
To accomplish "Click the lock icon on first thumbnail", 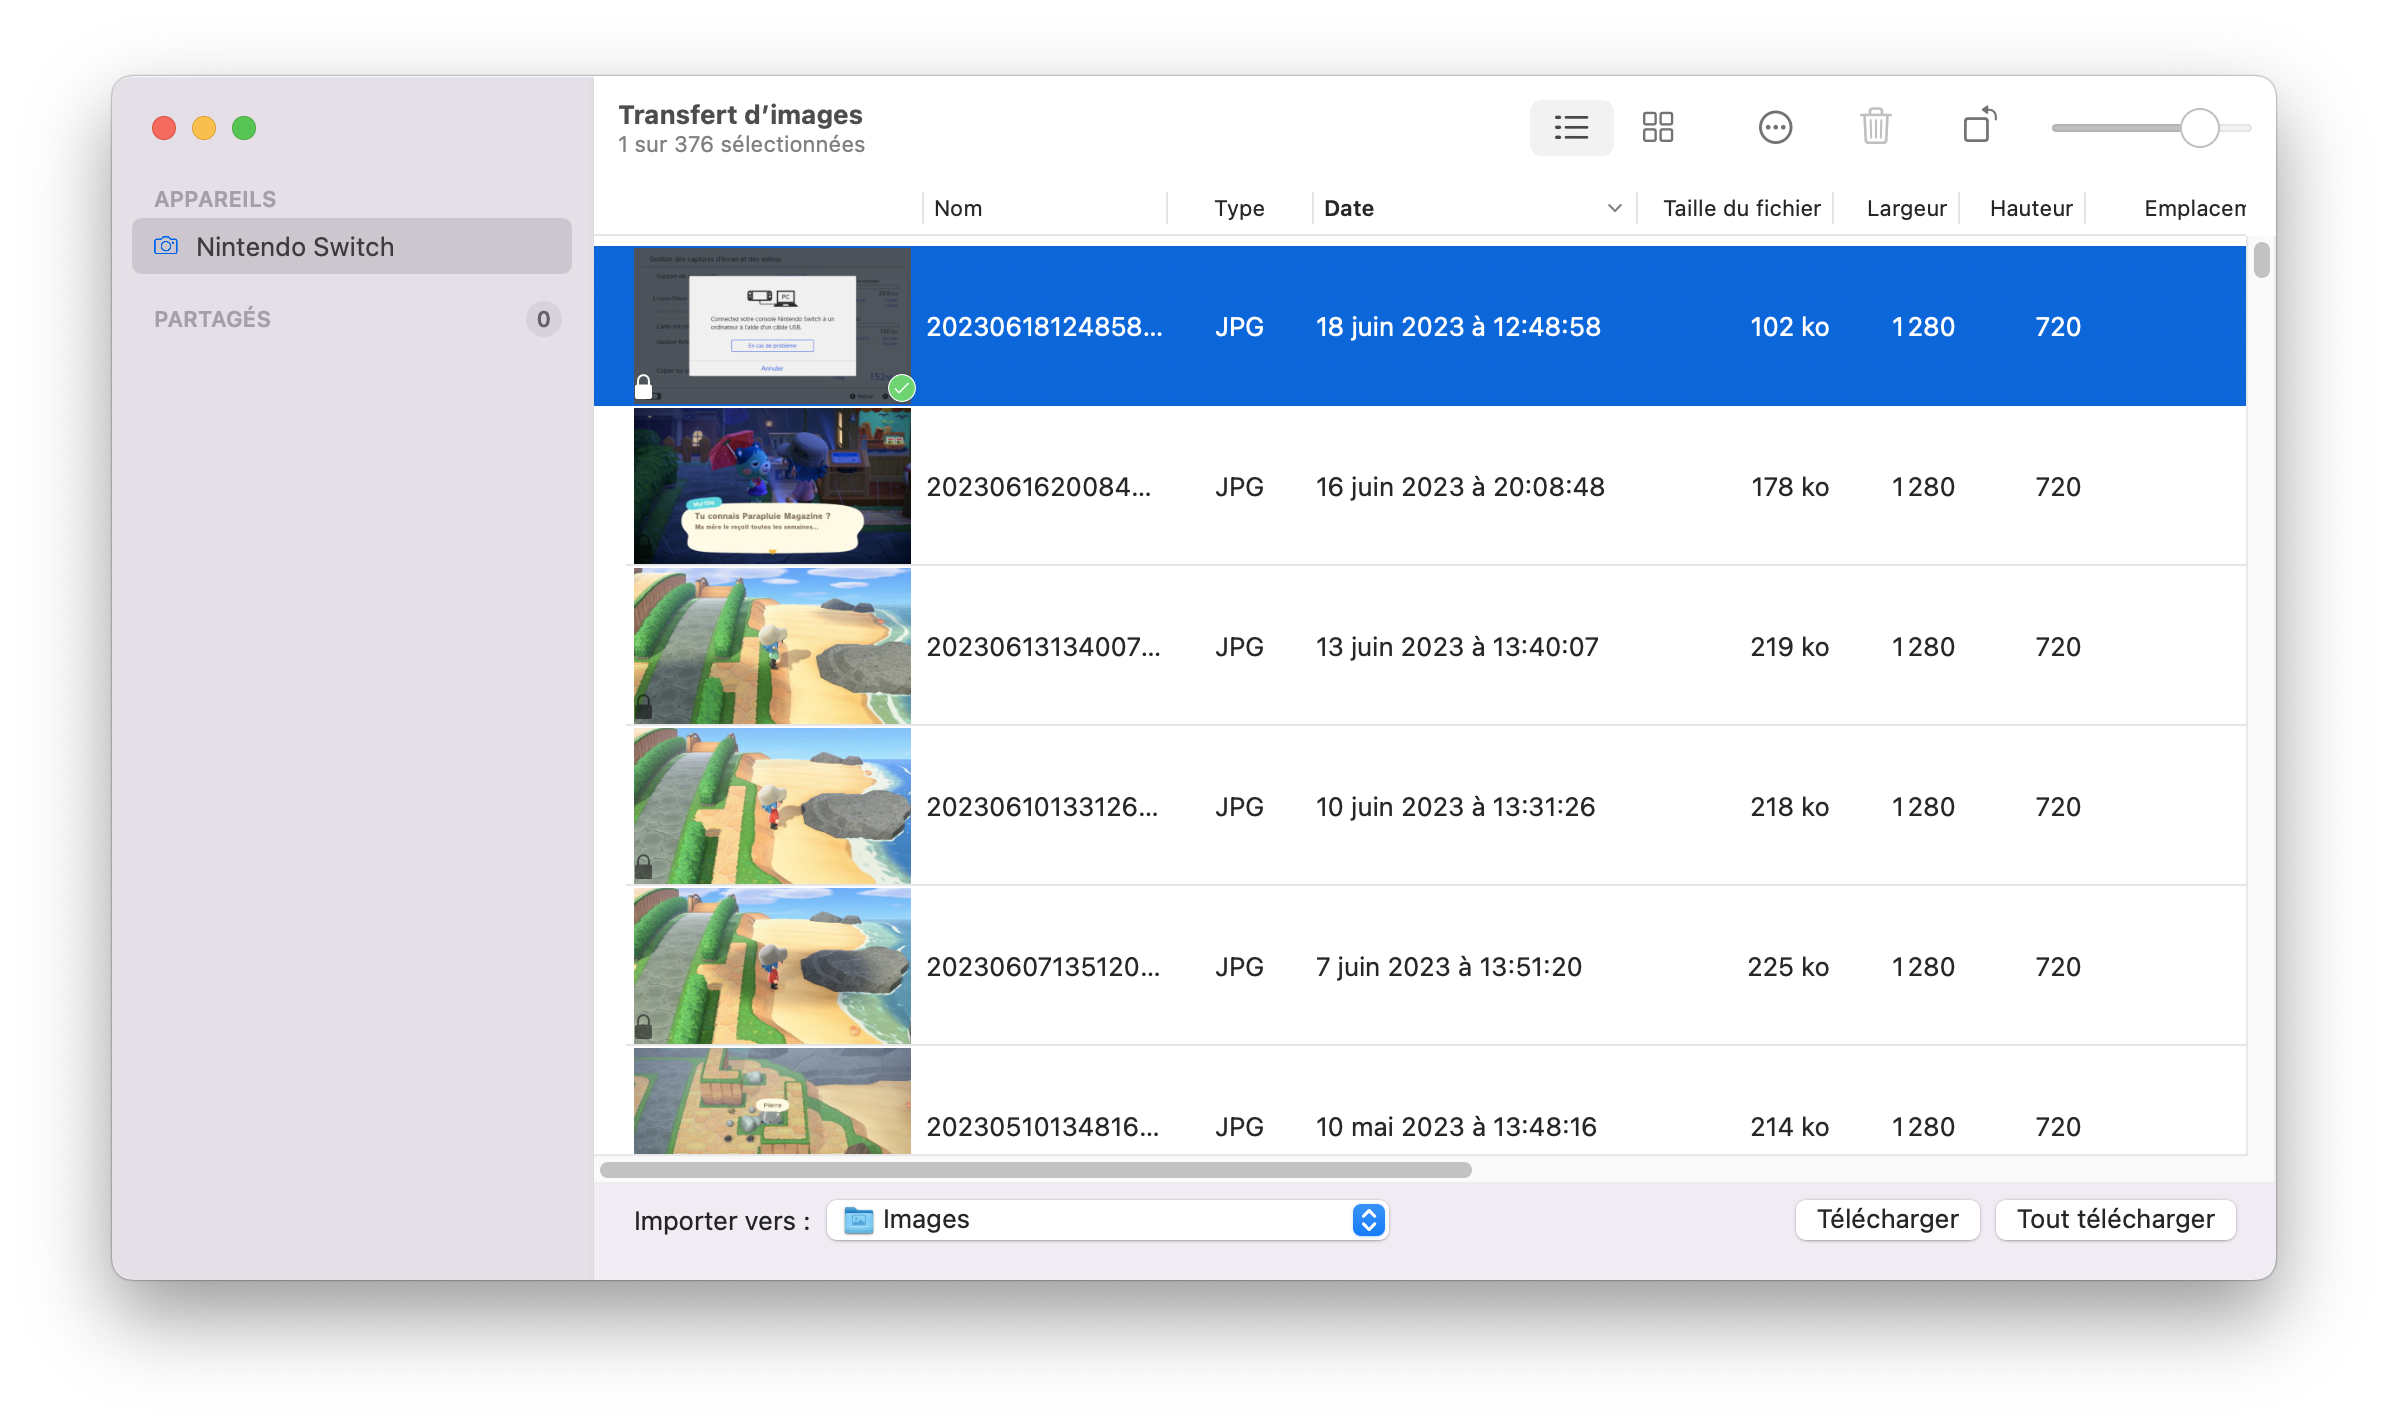I will 644,387.
